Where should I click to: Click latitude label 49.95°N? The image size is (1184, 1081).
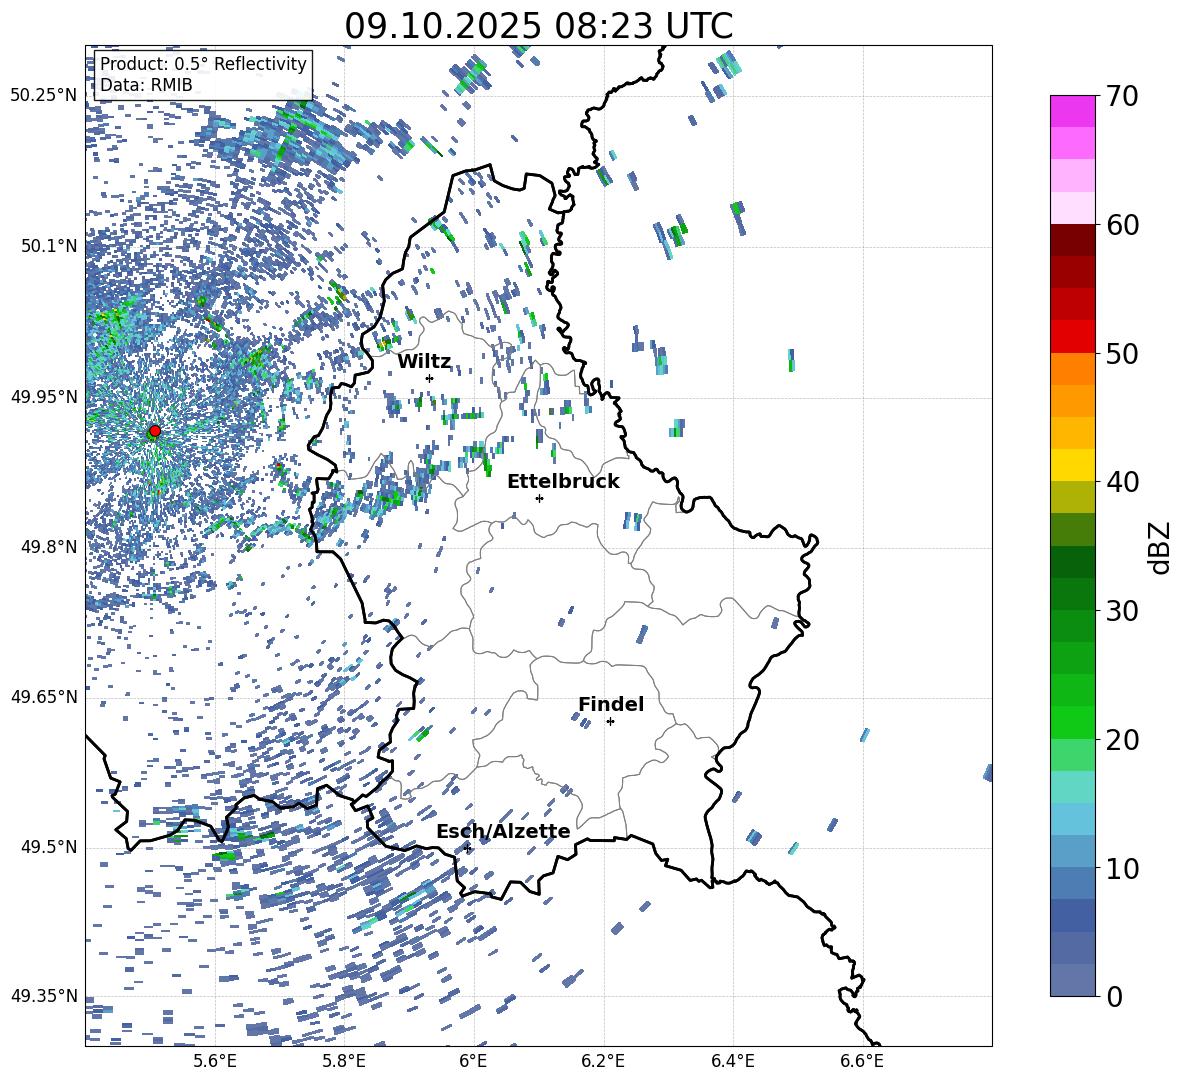click(44, 396)
